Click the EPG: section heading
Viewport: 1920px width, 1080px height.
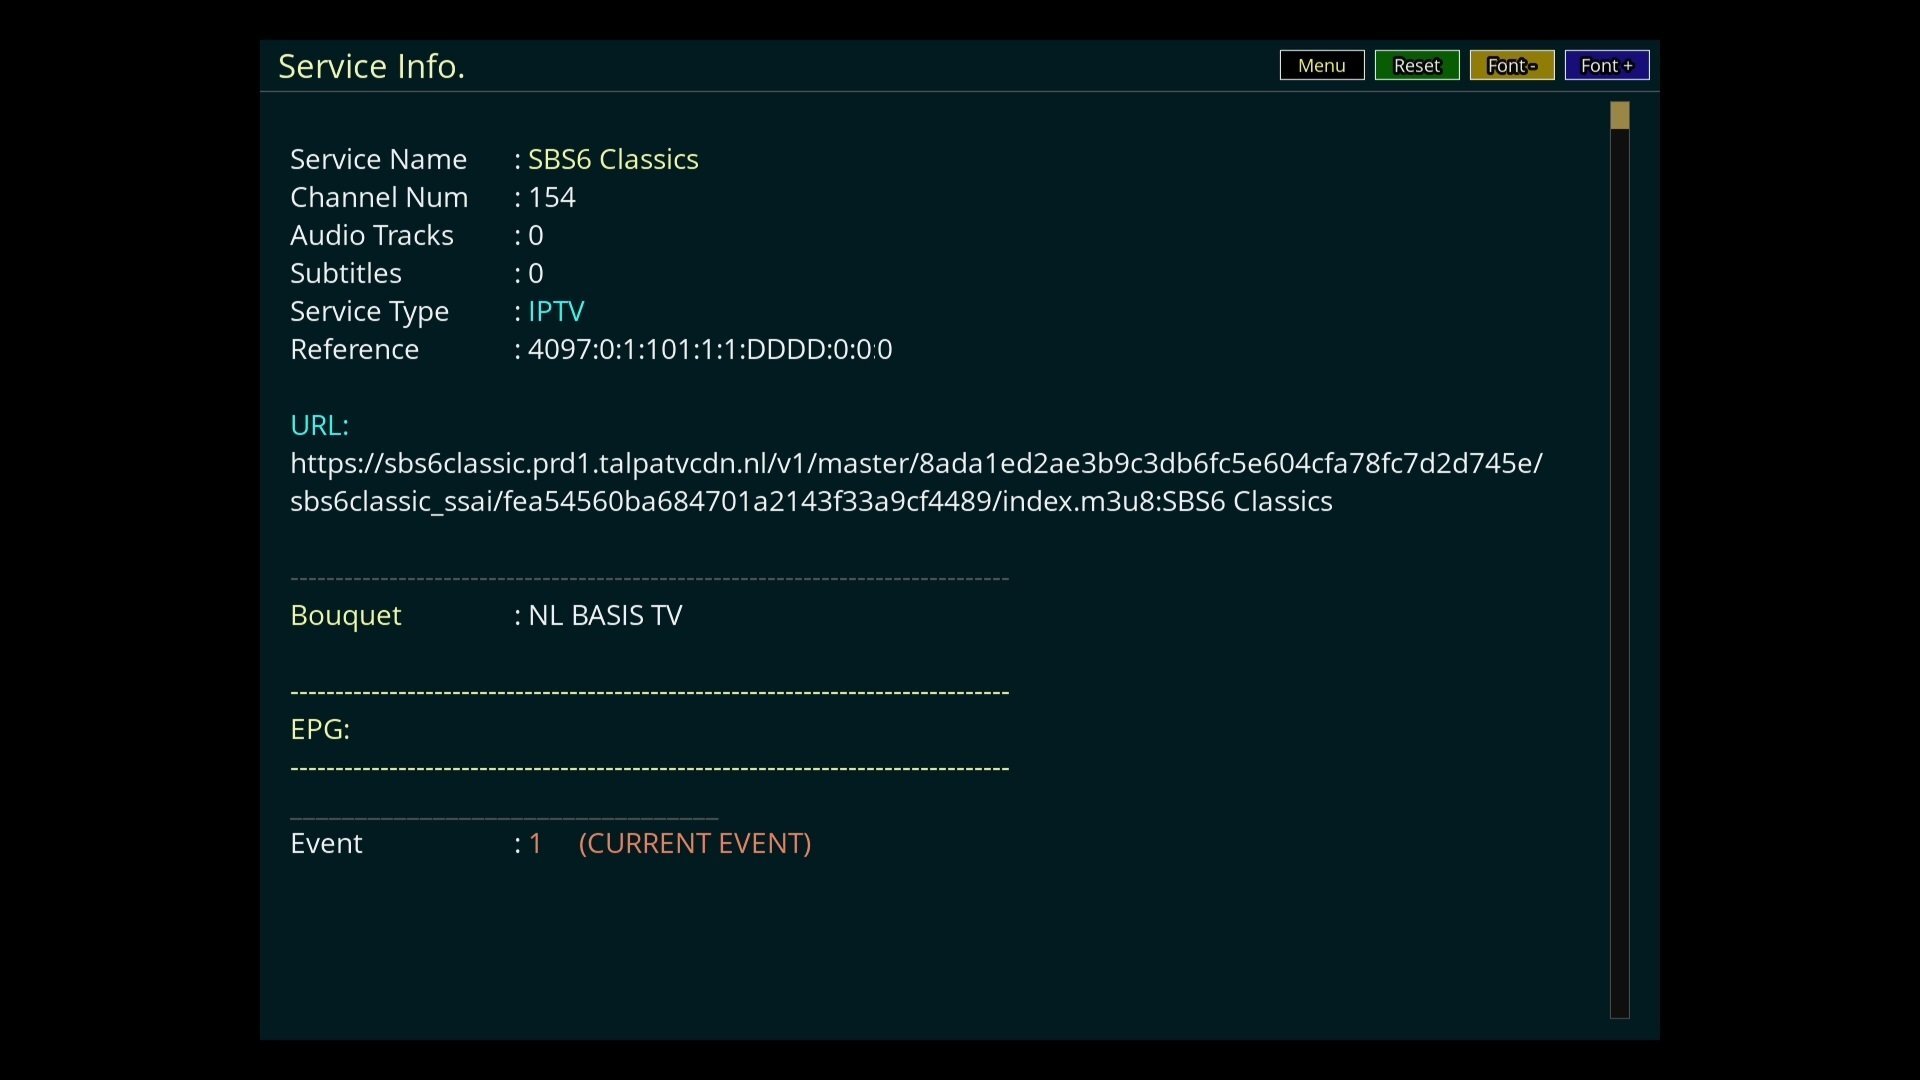point(319,730)
